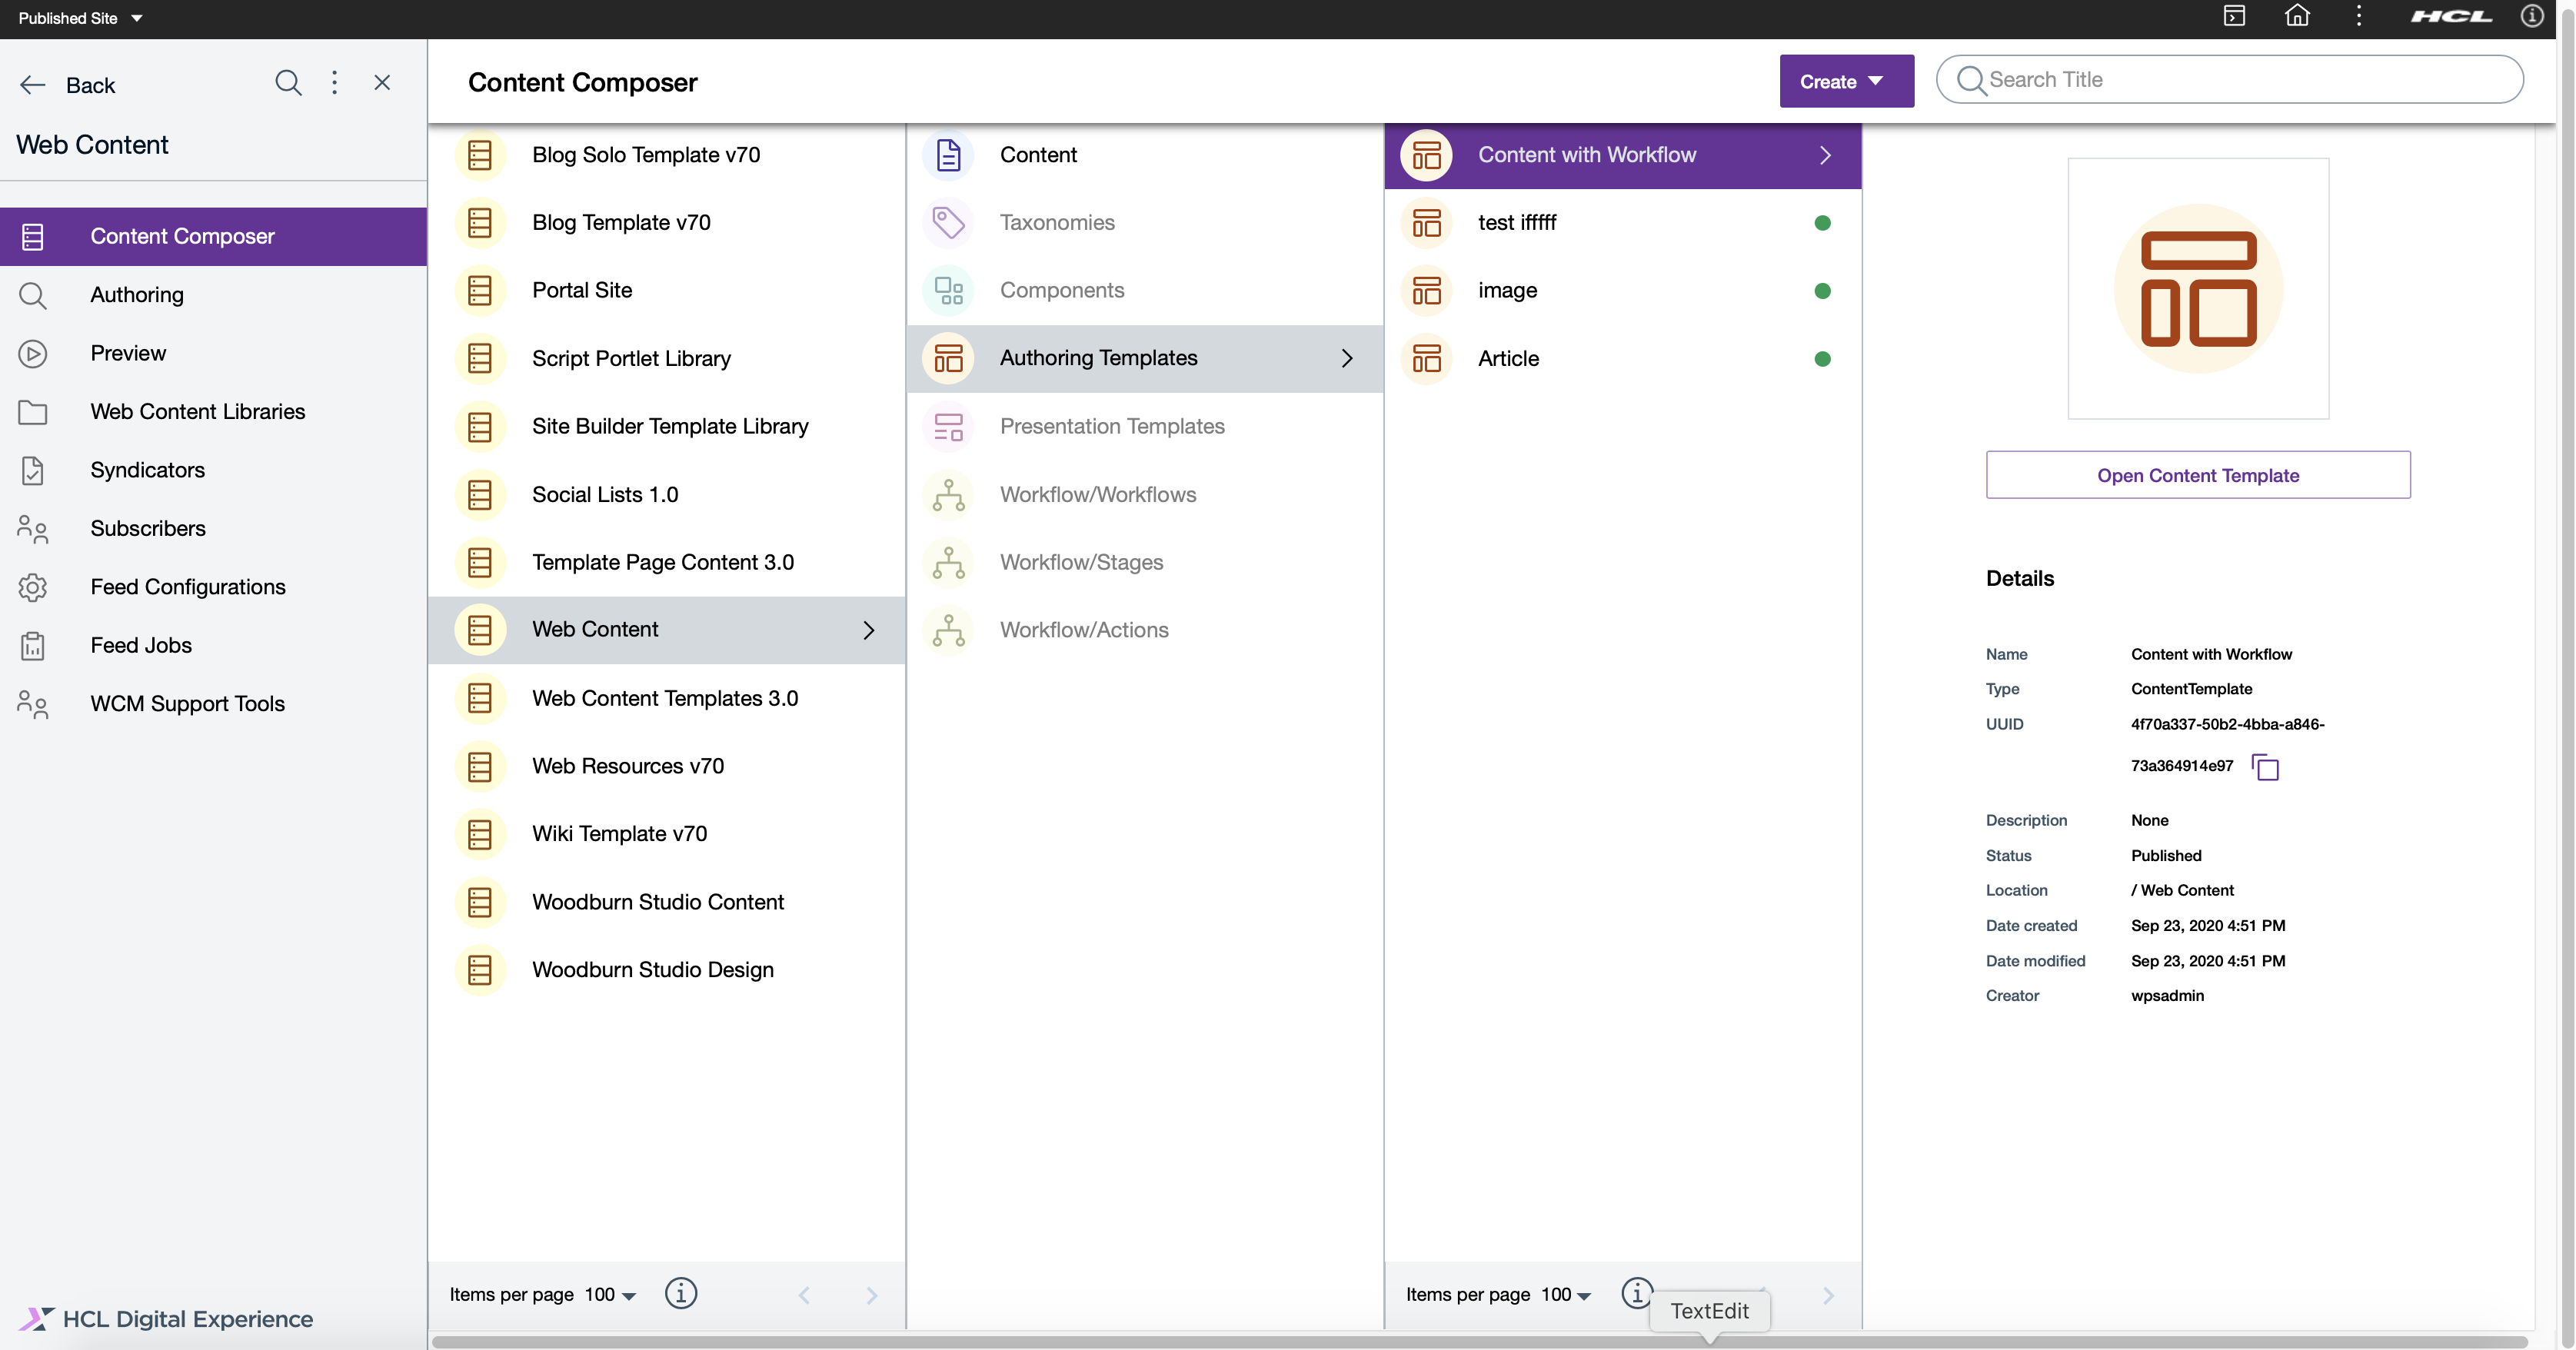Select Preview in the sidebar
Screen dimensions: 2576x1350
(x=214, y=353)
